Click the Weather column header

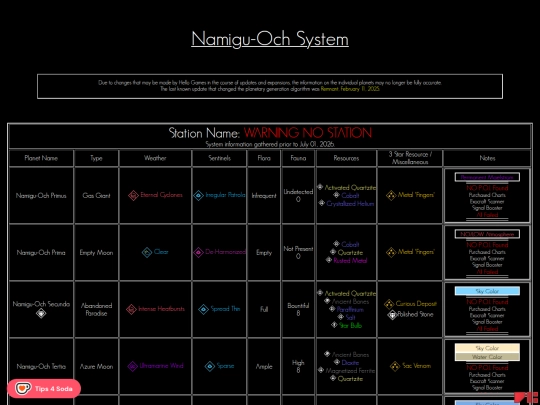coord(155,158)
